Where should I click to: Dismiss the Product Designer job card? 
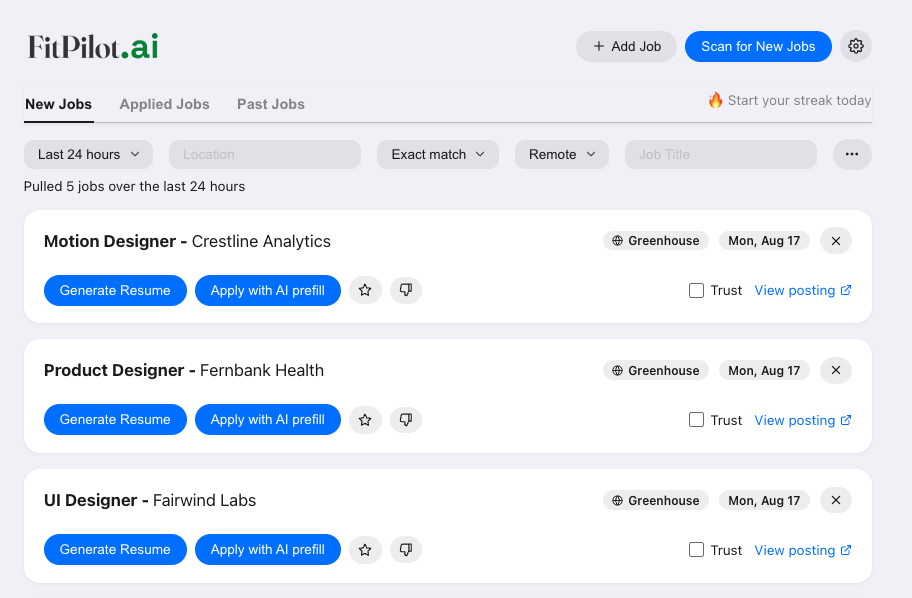coord(836,371)
